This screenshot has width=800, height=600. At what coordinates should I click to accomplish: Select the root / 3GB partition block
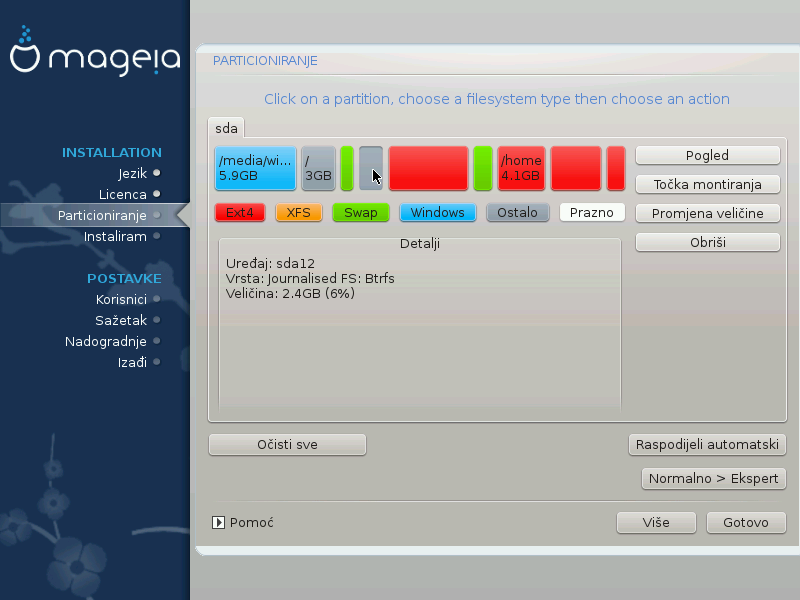(318, 168)
